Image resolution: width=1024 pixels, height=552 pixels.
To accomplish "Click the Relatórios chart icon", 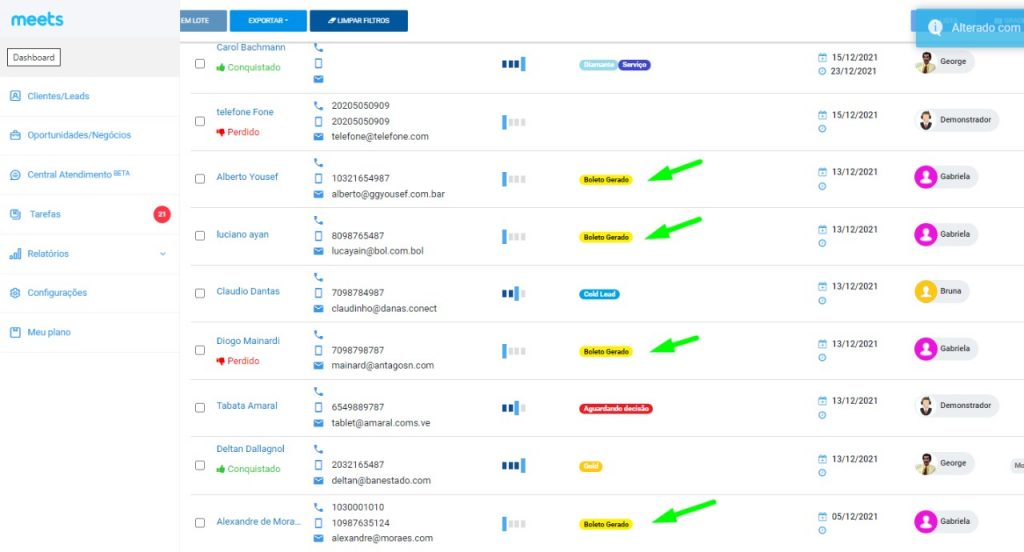I will point(15,253).
